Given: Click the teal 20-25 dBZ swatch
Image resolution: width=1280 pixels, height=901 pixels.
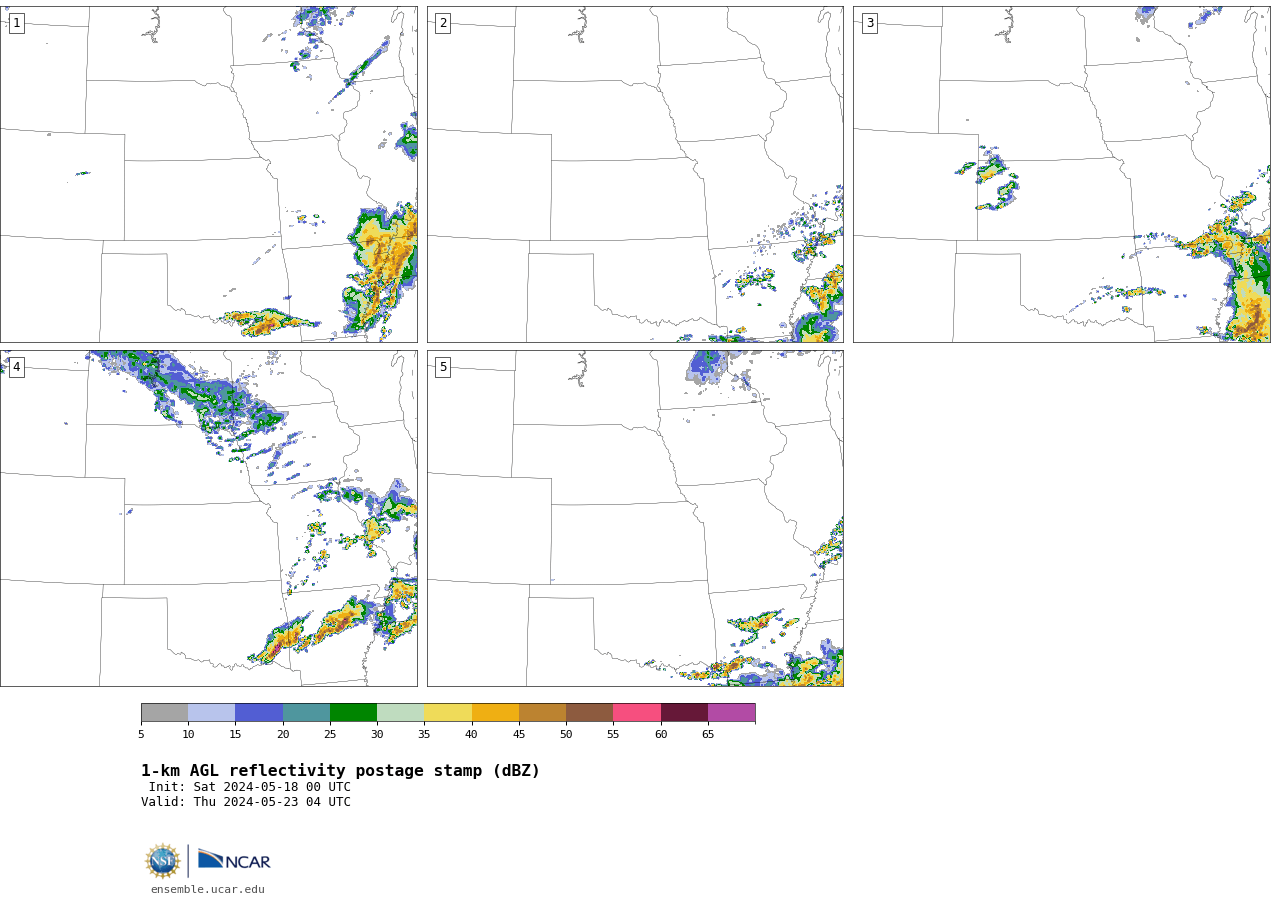Looking at the screenshot, I should click(306, 713).
